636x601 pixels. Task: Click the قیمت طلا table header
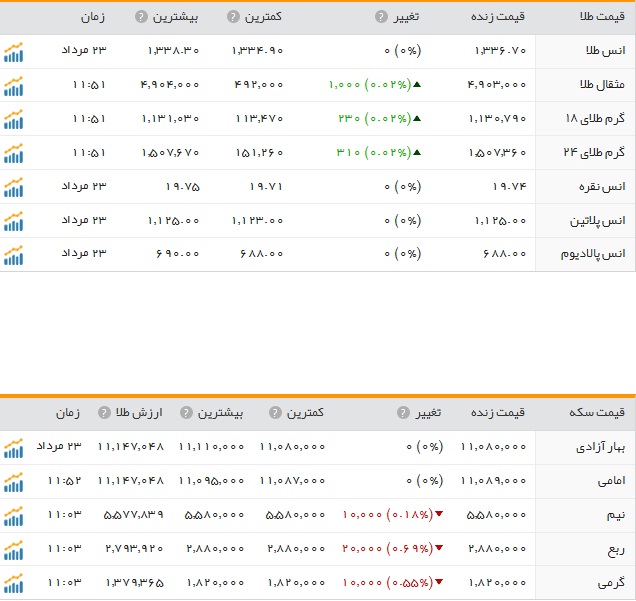pyautogui.click(x=602, y=17)
